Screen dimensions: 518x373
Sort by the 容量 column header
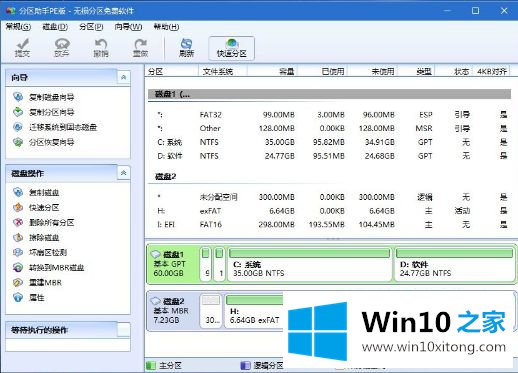click(272, 71)
